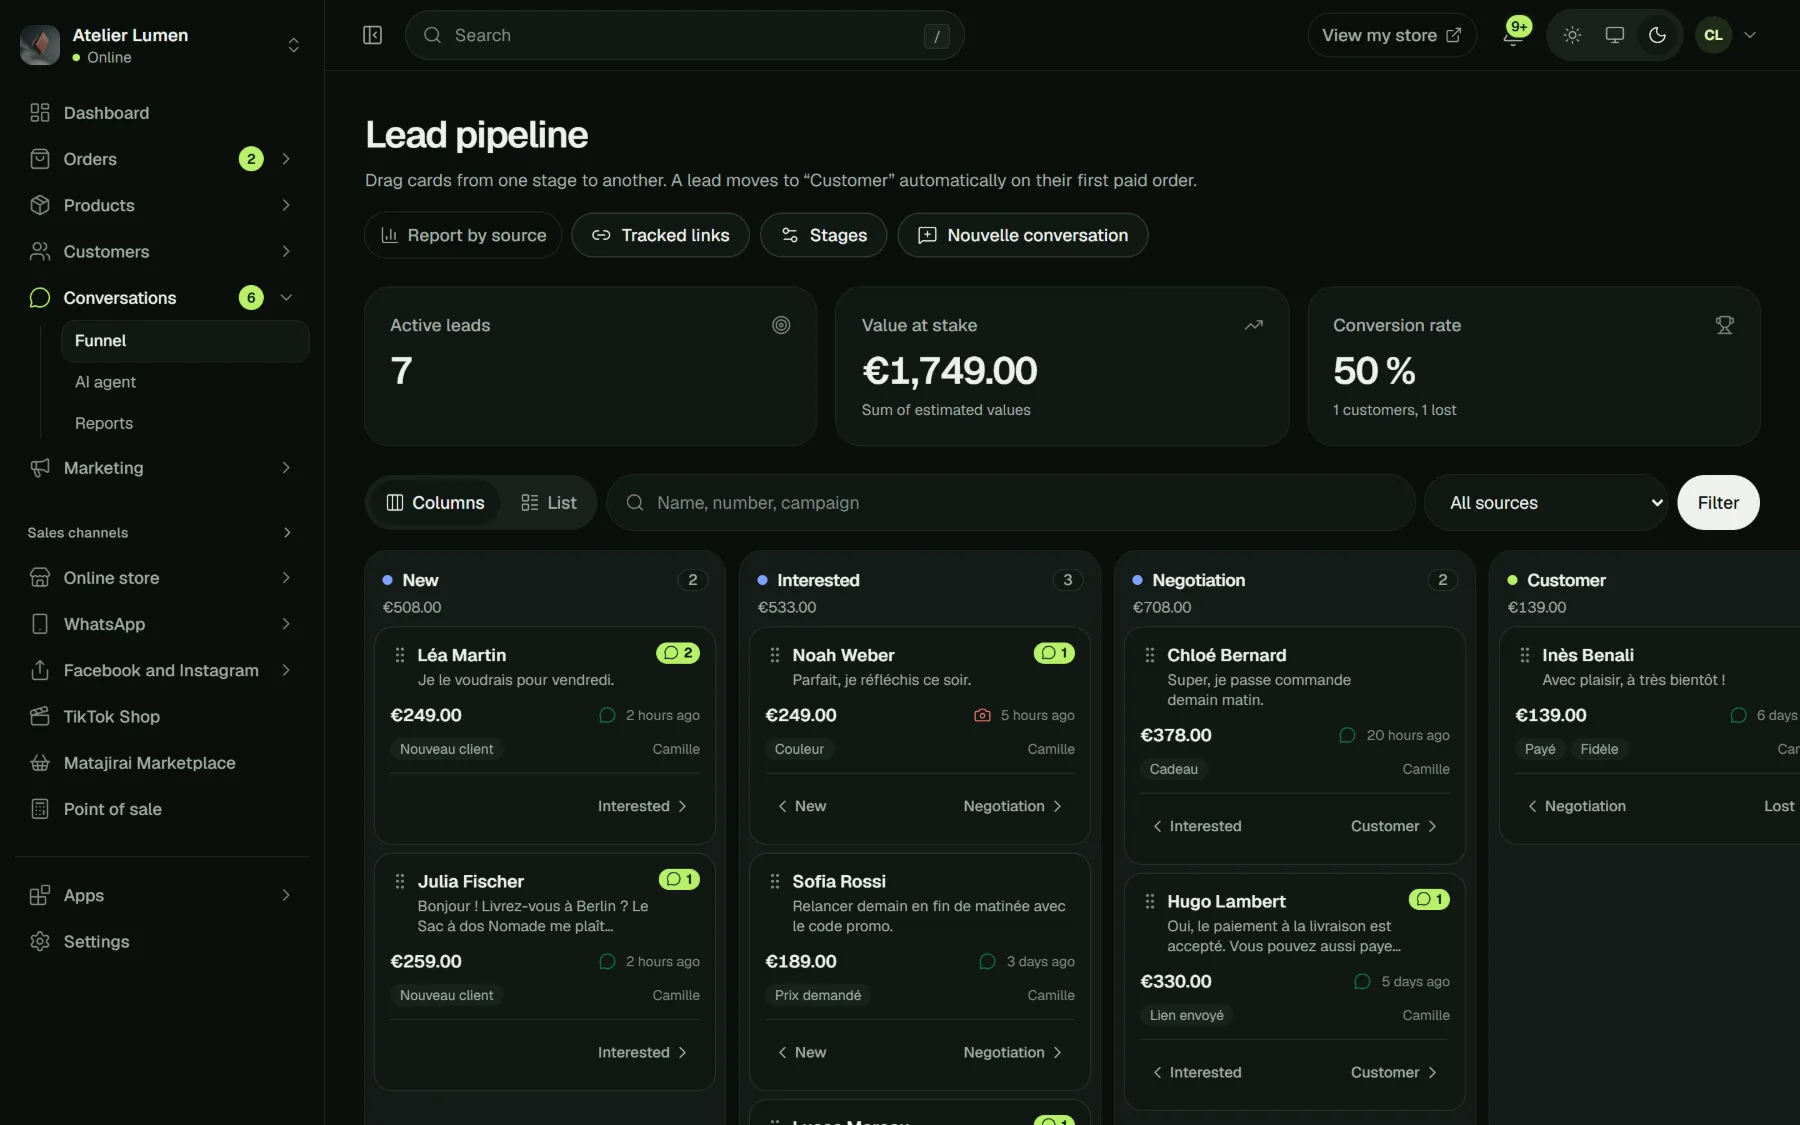Select the Funnel menu item

[185, 340]
